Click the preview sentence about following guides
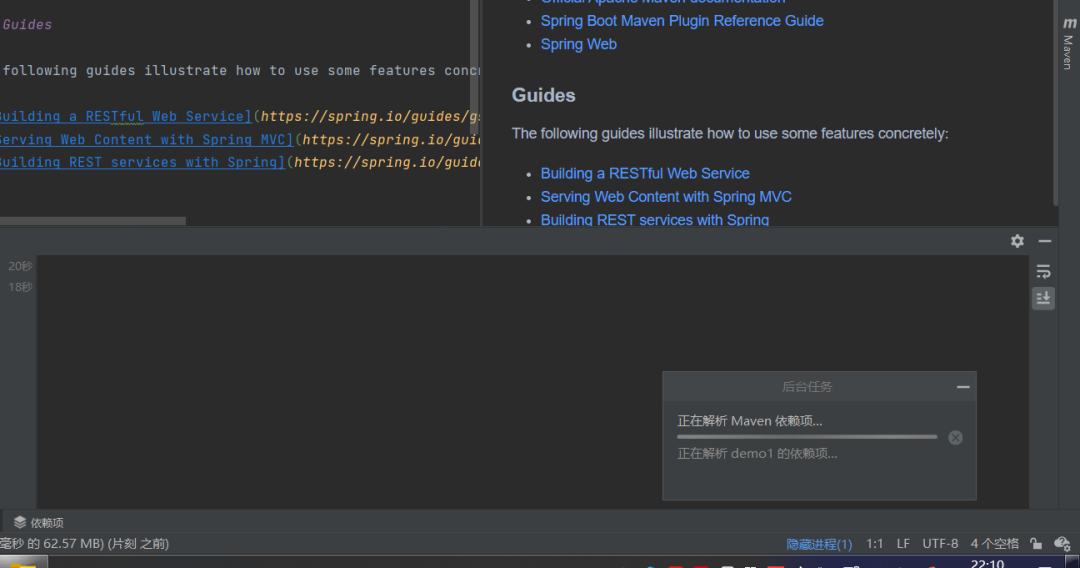1080x568 pixels. click(730, 134)
